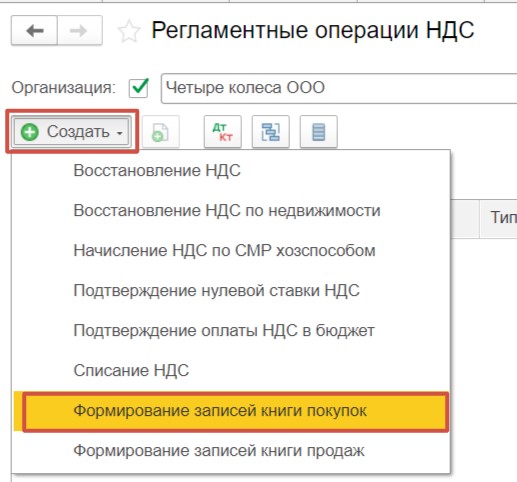Click the organization field Четыре колеса ООО
517x482 pixels.
click(339, 88)
